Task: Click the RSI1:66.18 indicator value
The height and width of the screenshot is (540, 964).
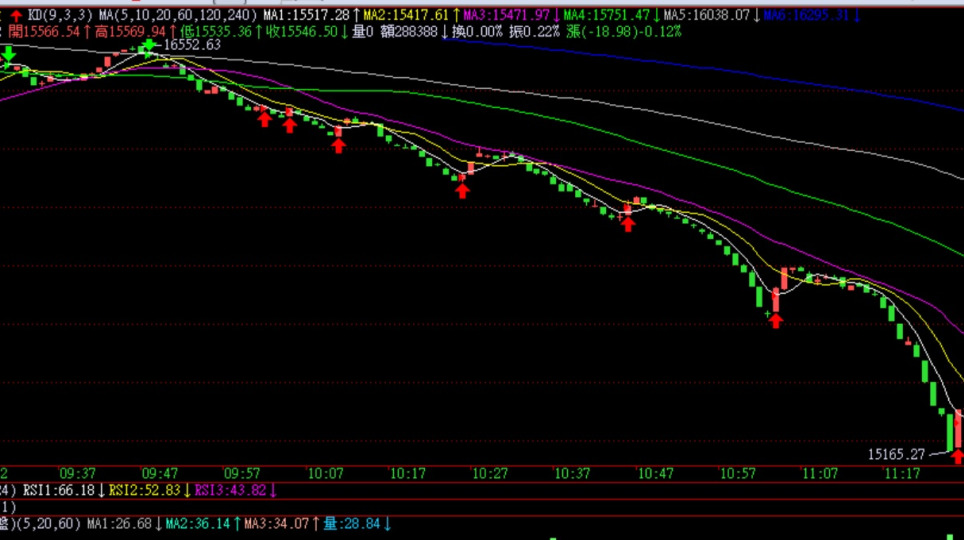Action: point(59,490)
